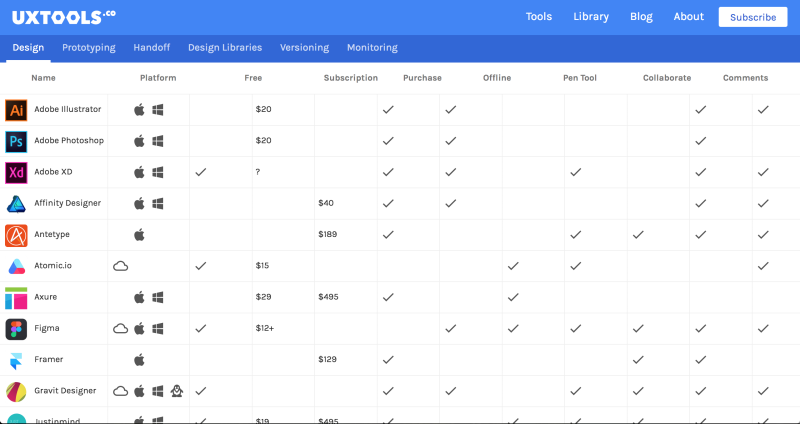Screen dimensions: 800x424
Task: Open the Library navigation link
Action: point(591,17)
